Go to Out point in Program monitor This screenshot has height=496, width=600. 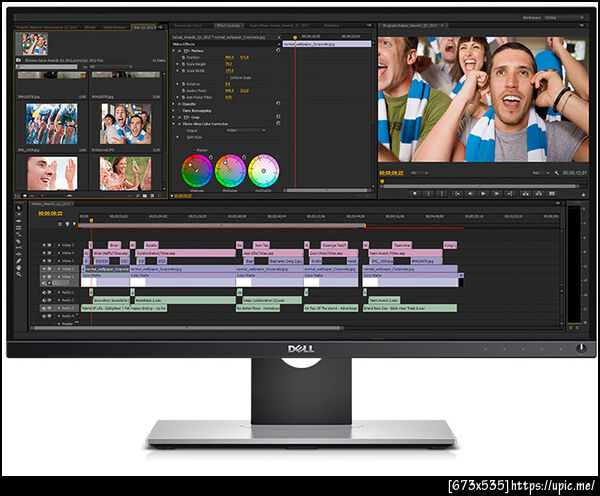(x=509, y=194)
